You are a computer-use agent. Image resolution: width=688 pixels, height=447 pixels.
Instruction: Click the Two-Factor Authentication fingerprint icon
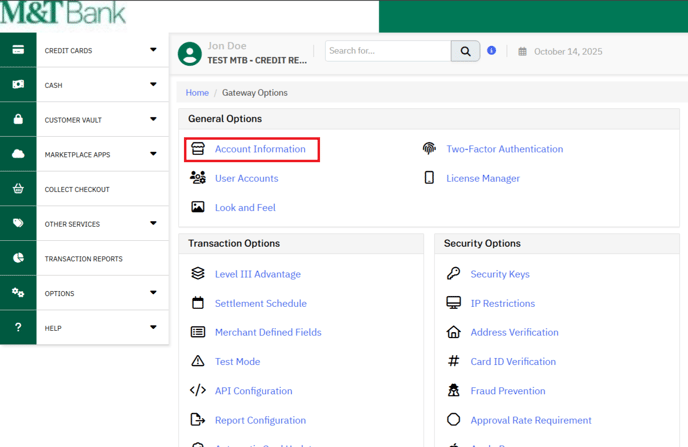429,149
